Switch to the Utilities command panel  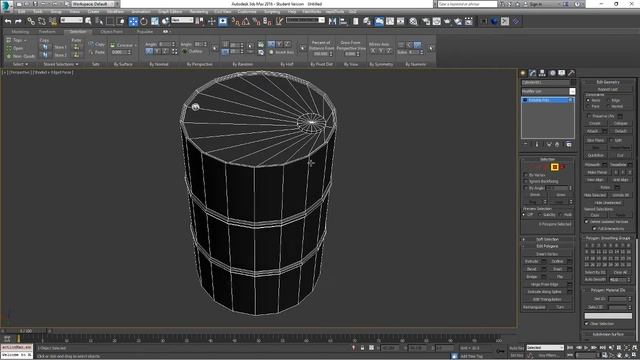click(x=571, y=73)
